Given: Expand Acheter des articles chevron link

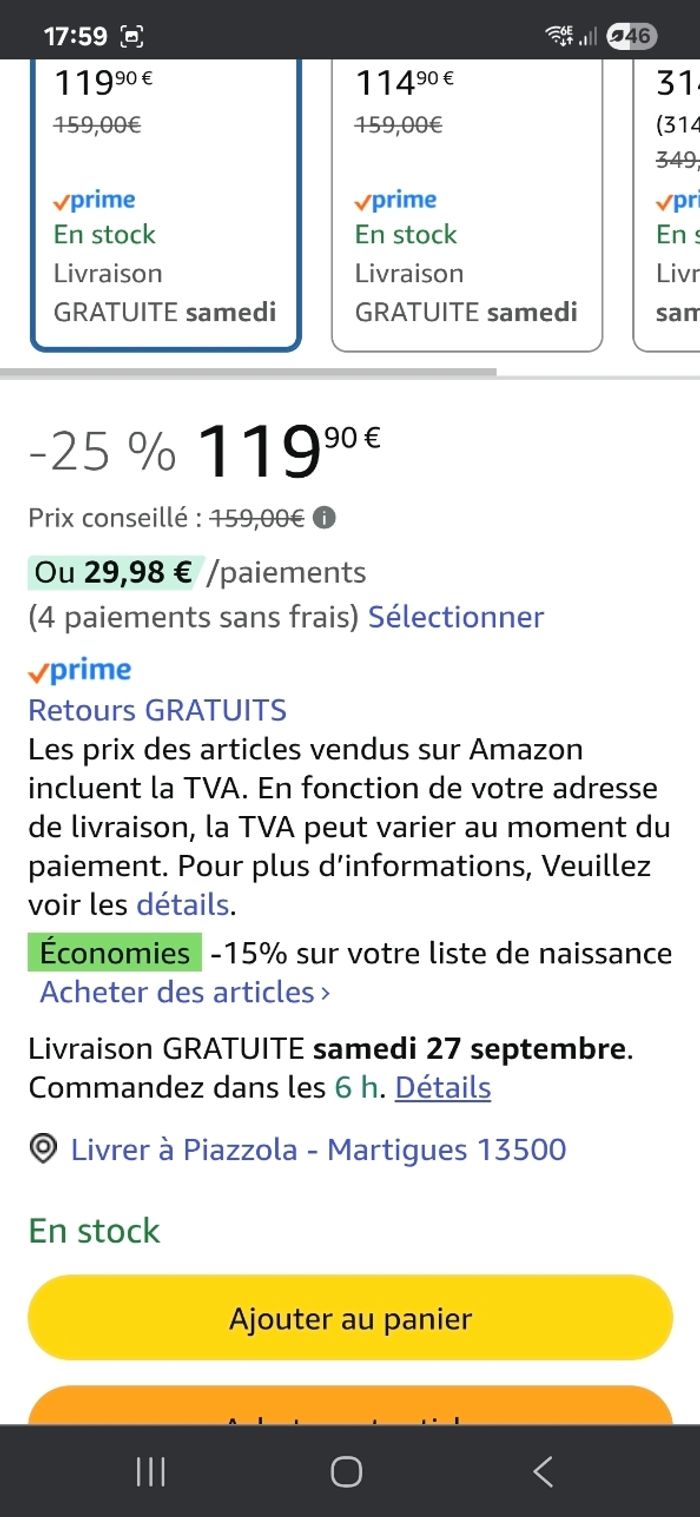Looking at the screenshot, I should (x=185, y=992).
